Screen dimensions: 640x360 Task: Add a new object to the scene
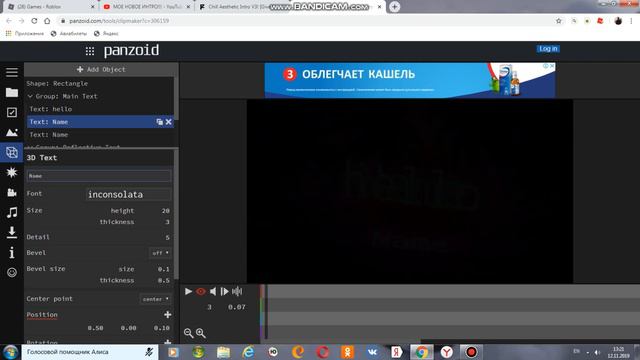click(101, 69)
